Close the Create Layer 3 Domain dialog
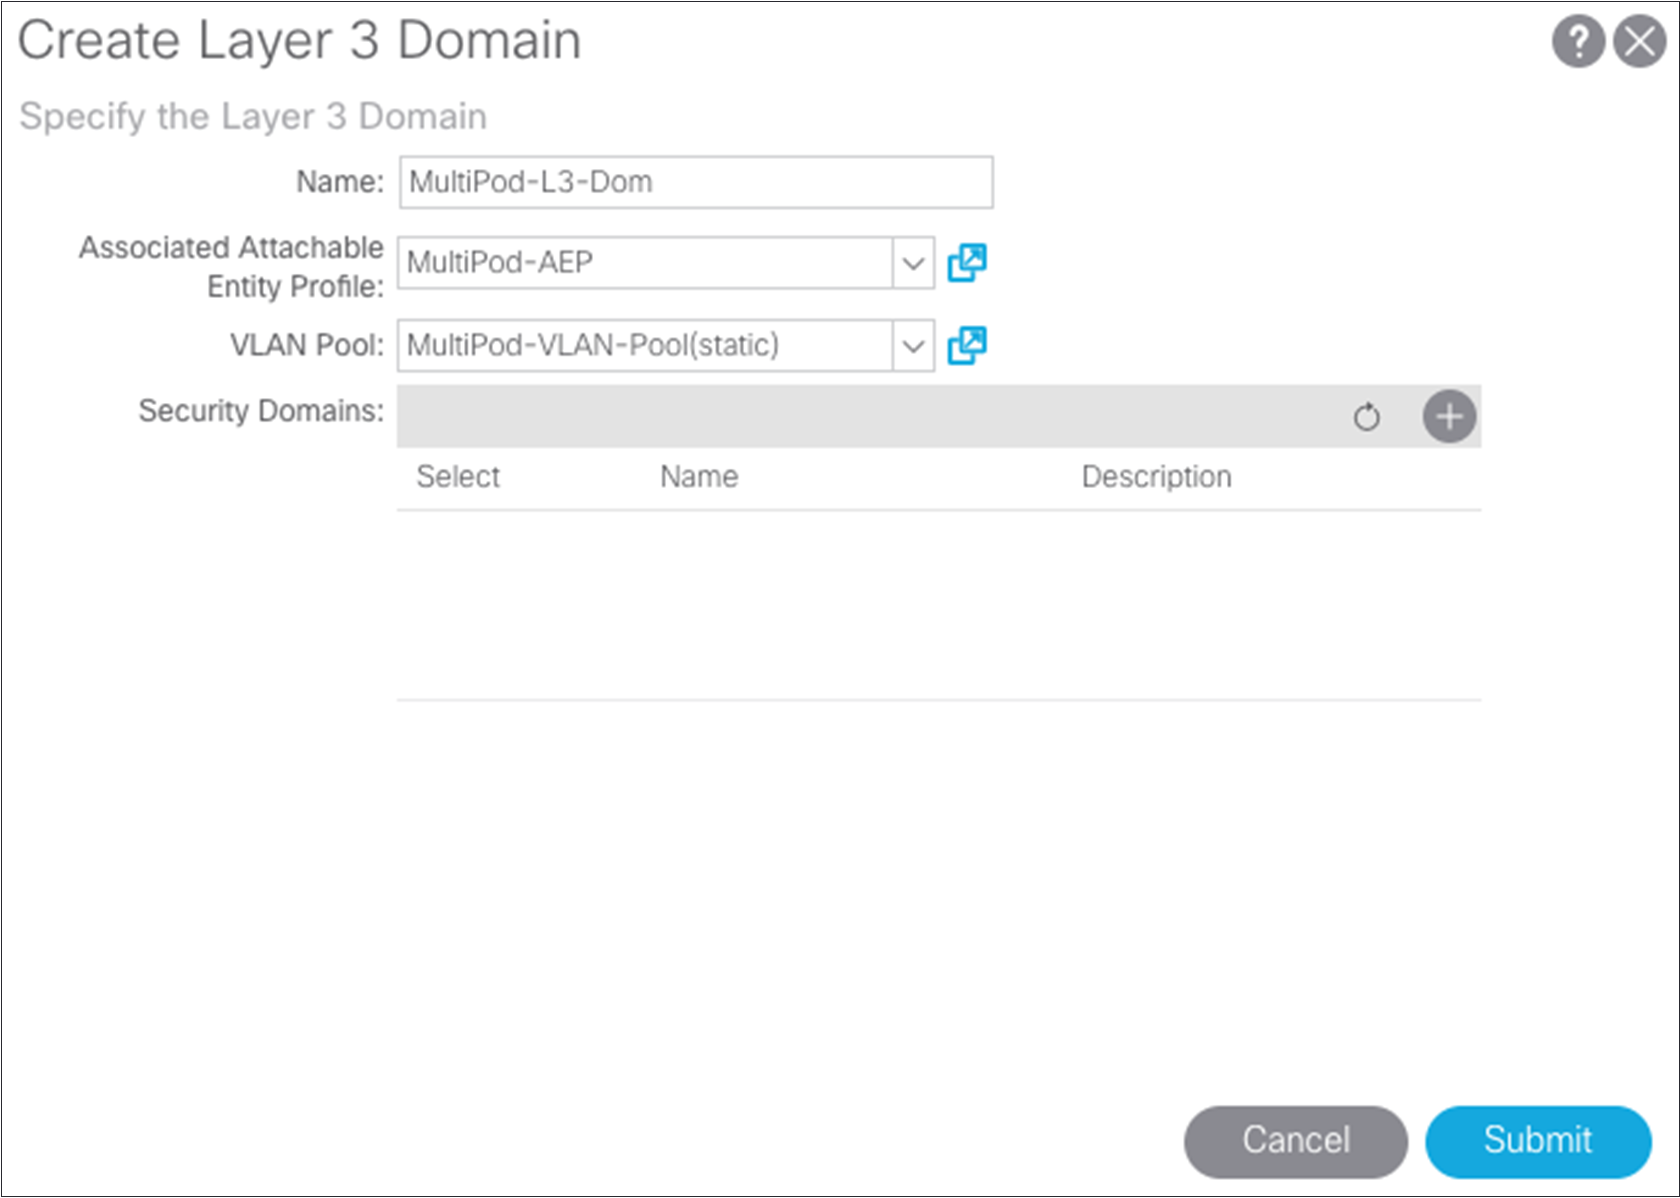The height and width of the screenshot is (1198, 1680). coord(1640,42)
